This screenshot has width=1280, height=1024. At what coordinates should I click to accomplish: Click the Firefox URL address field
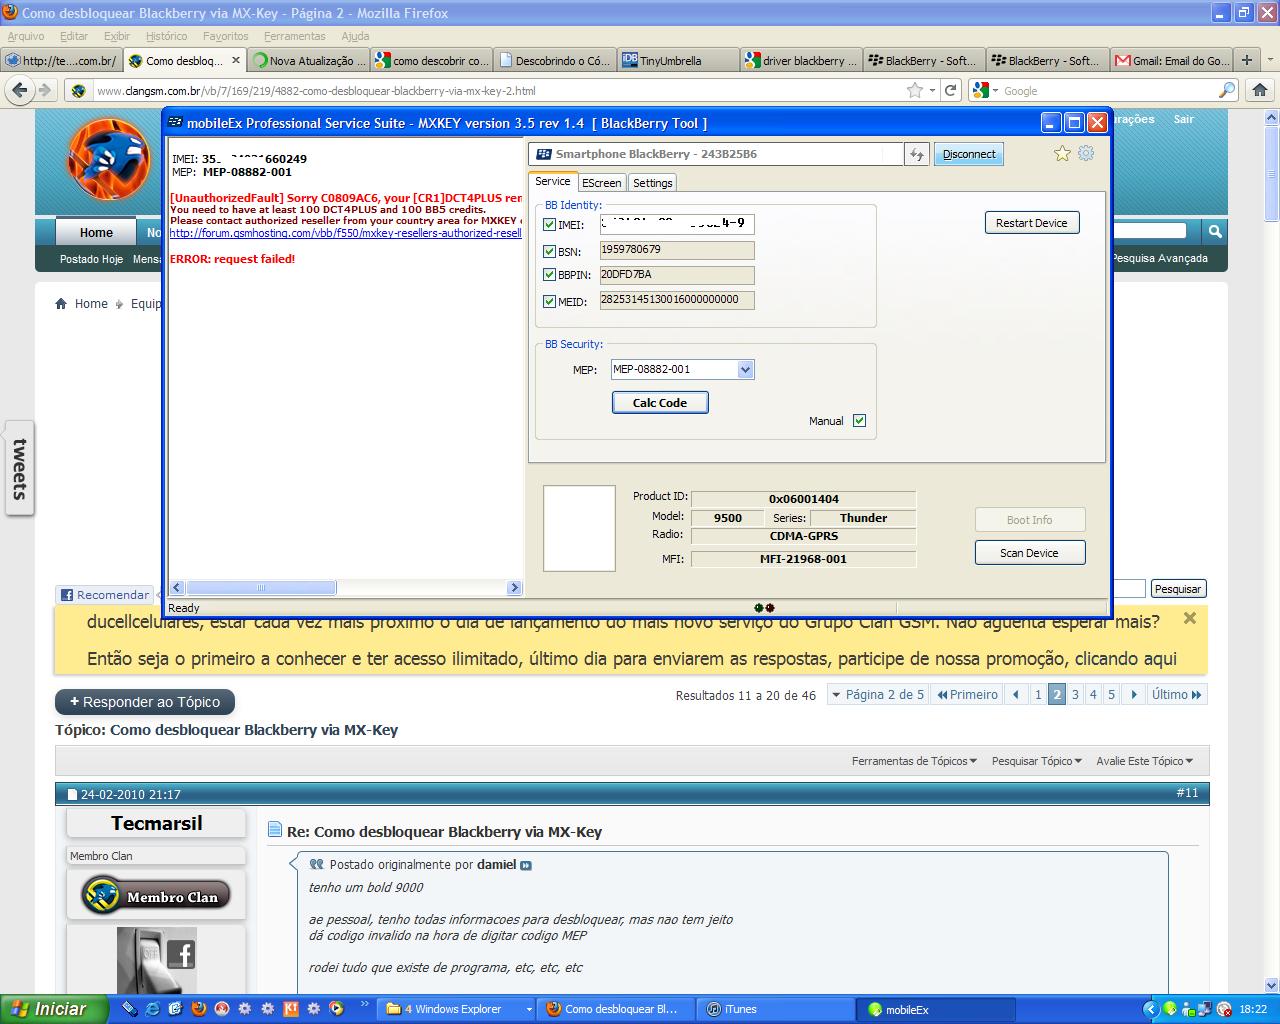(498, 90)
